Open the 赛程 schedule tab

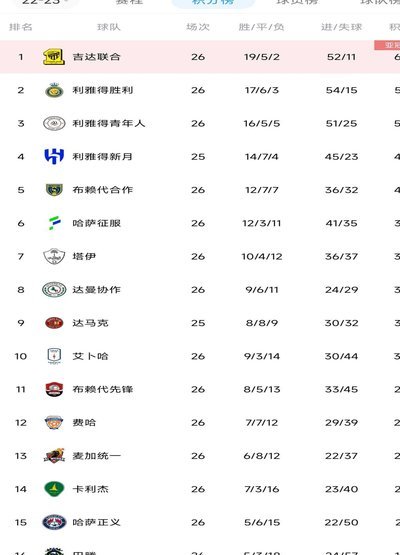click(129, 2)
